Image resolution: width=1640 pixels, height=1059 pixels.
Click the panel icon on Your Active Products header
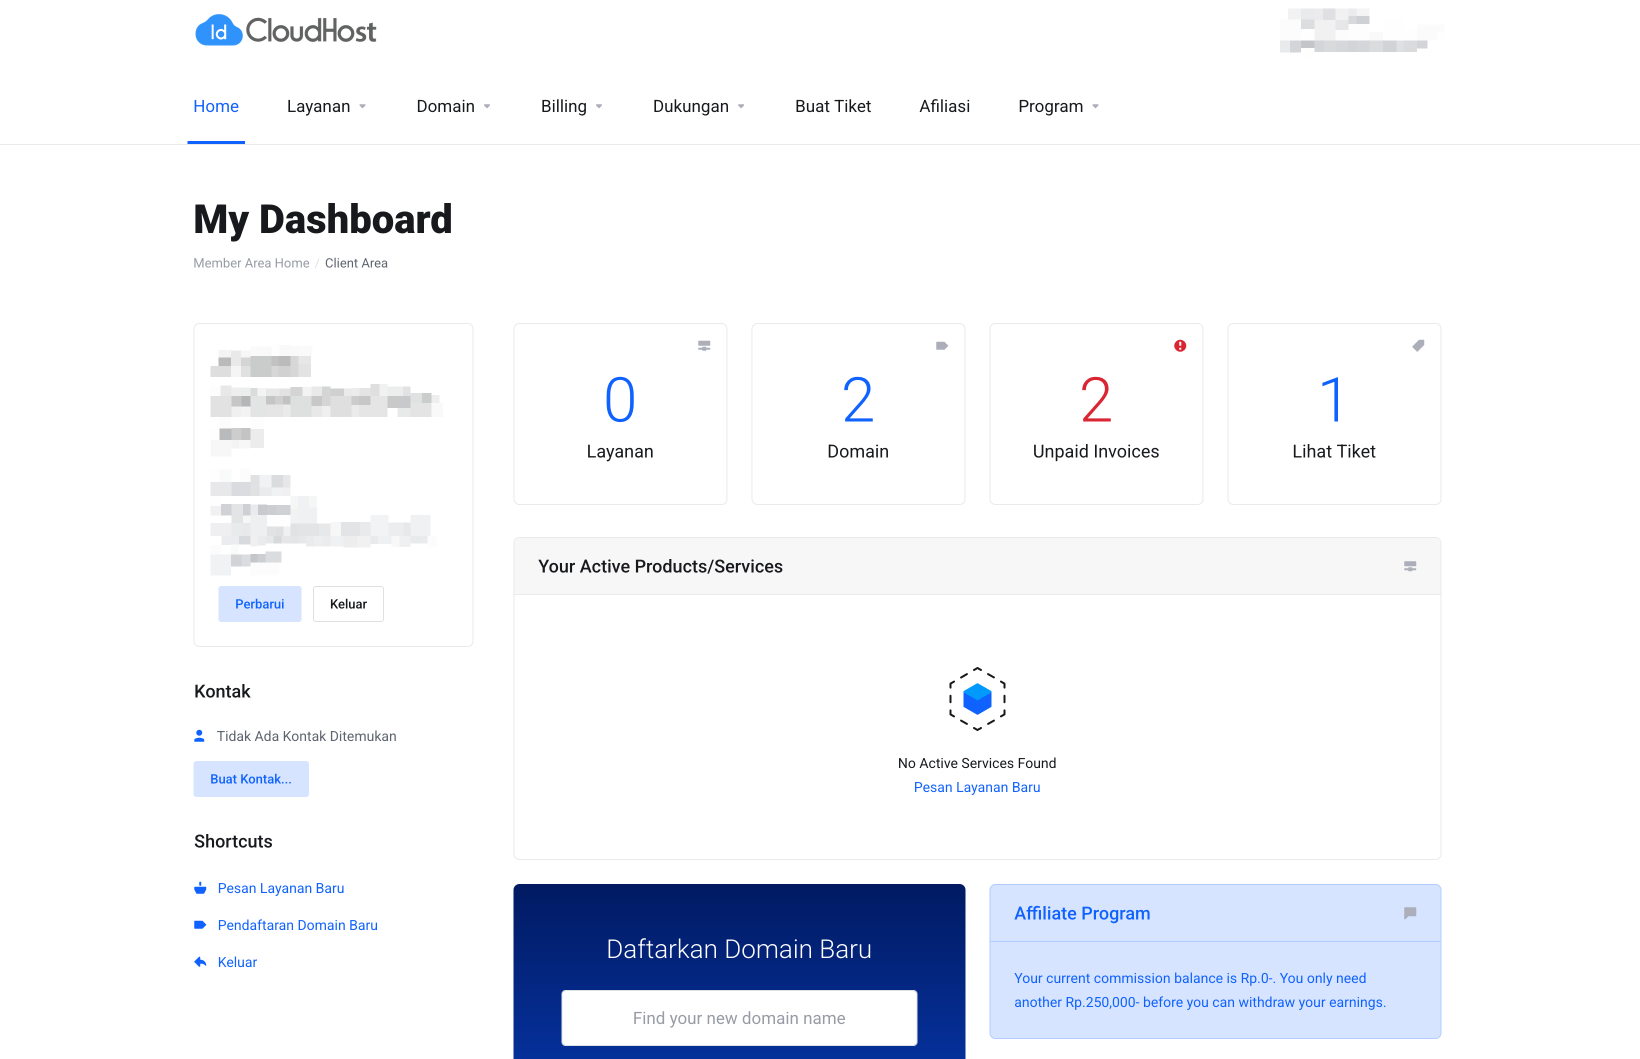click(1410, 566)
